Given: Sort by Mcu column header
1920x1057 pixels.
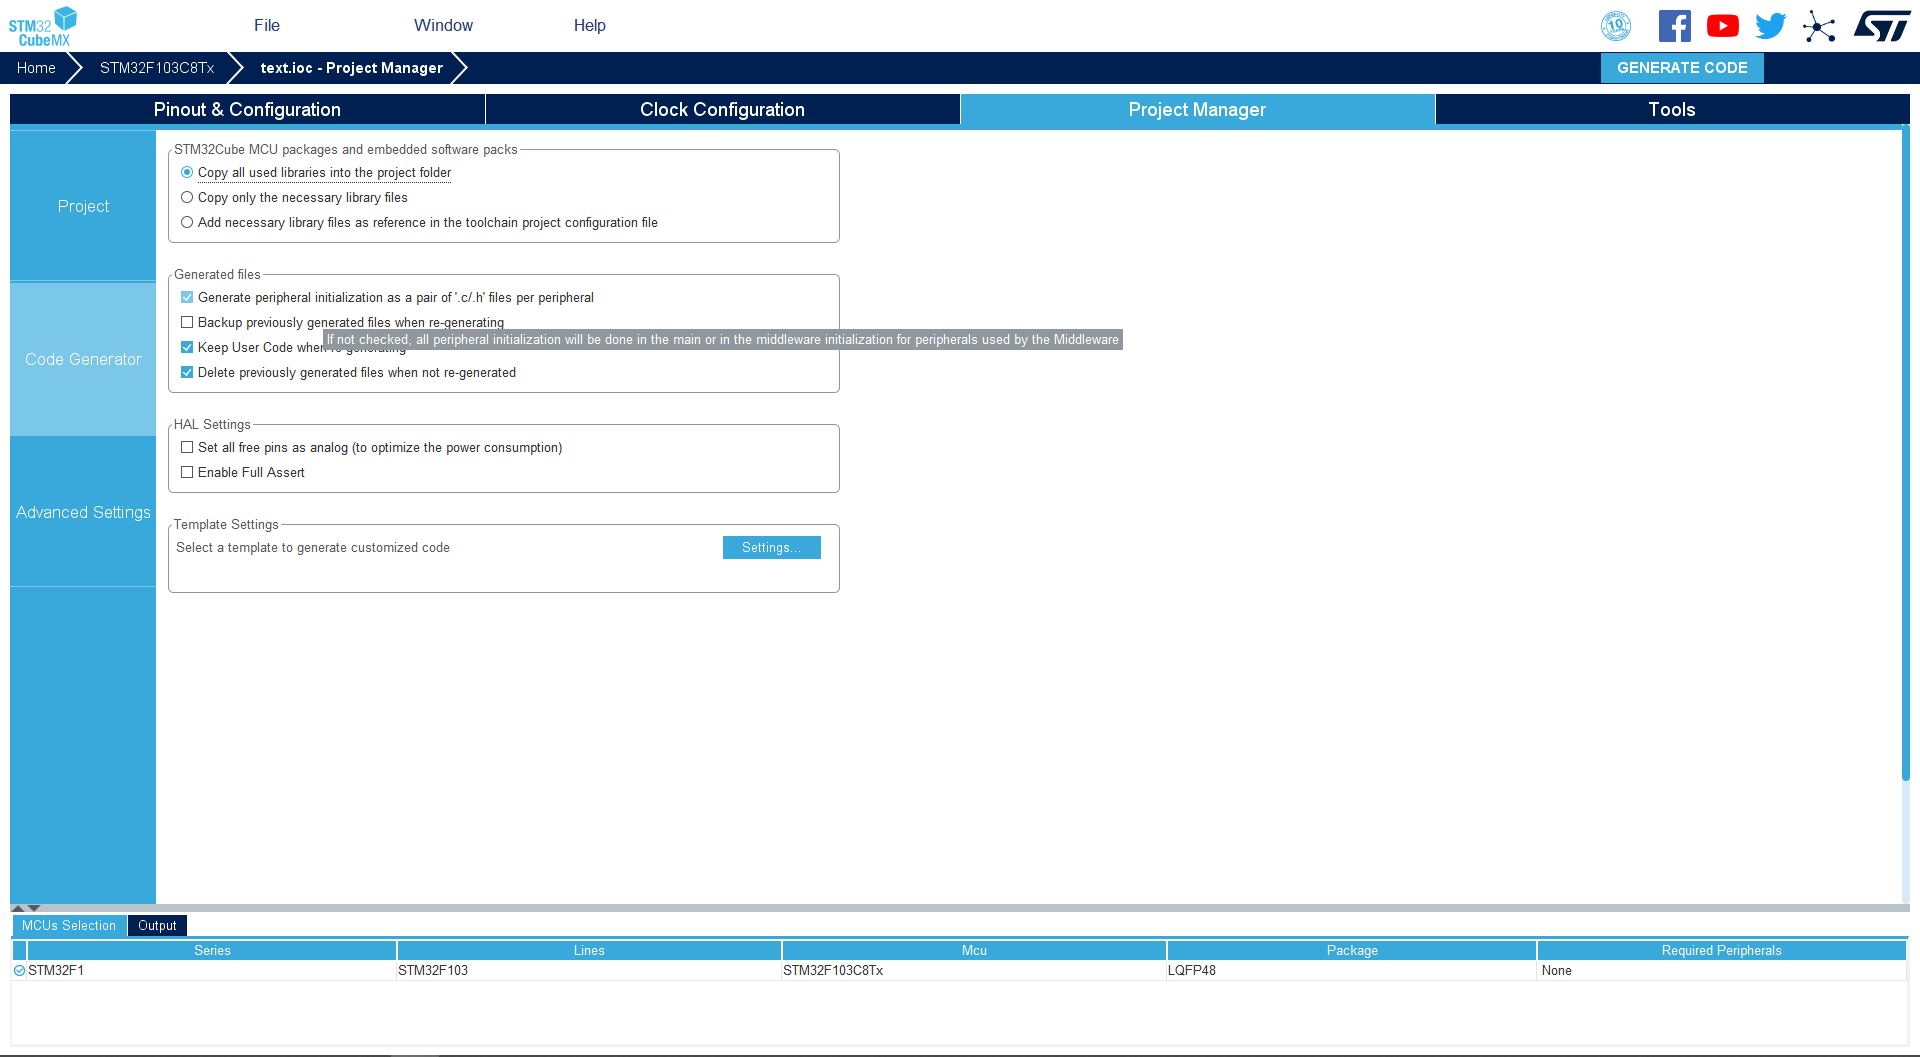Looking at the screenshot, I should tap(974, 950).
